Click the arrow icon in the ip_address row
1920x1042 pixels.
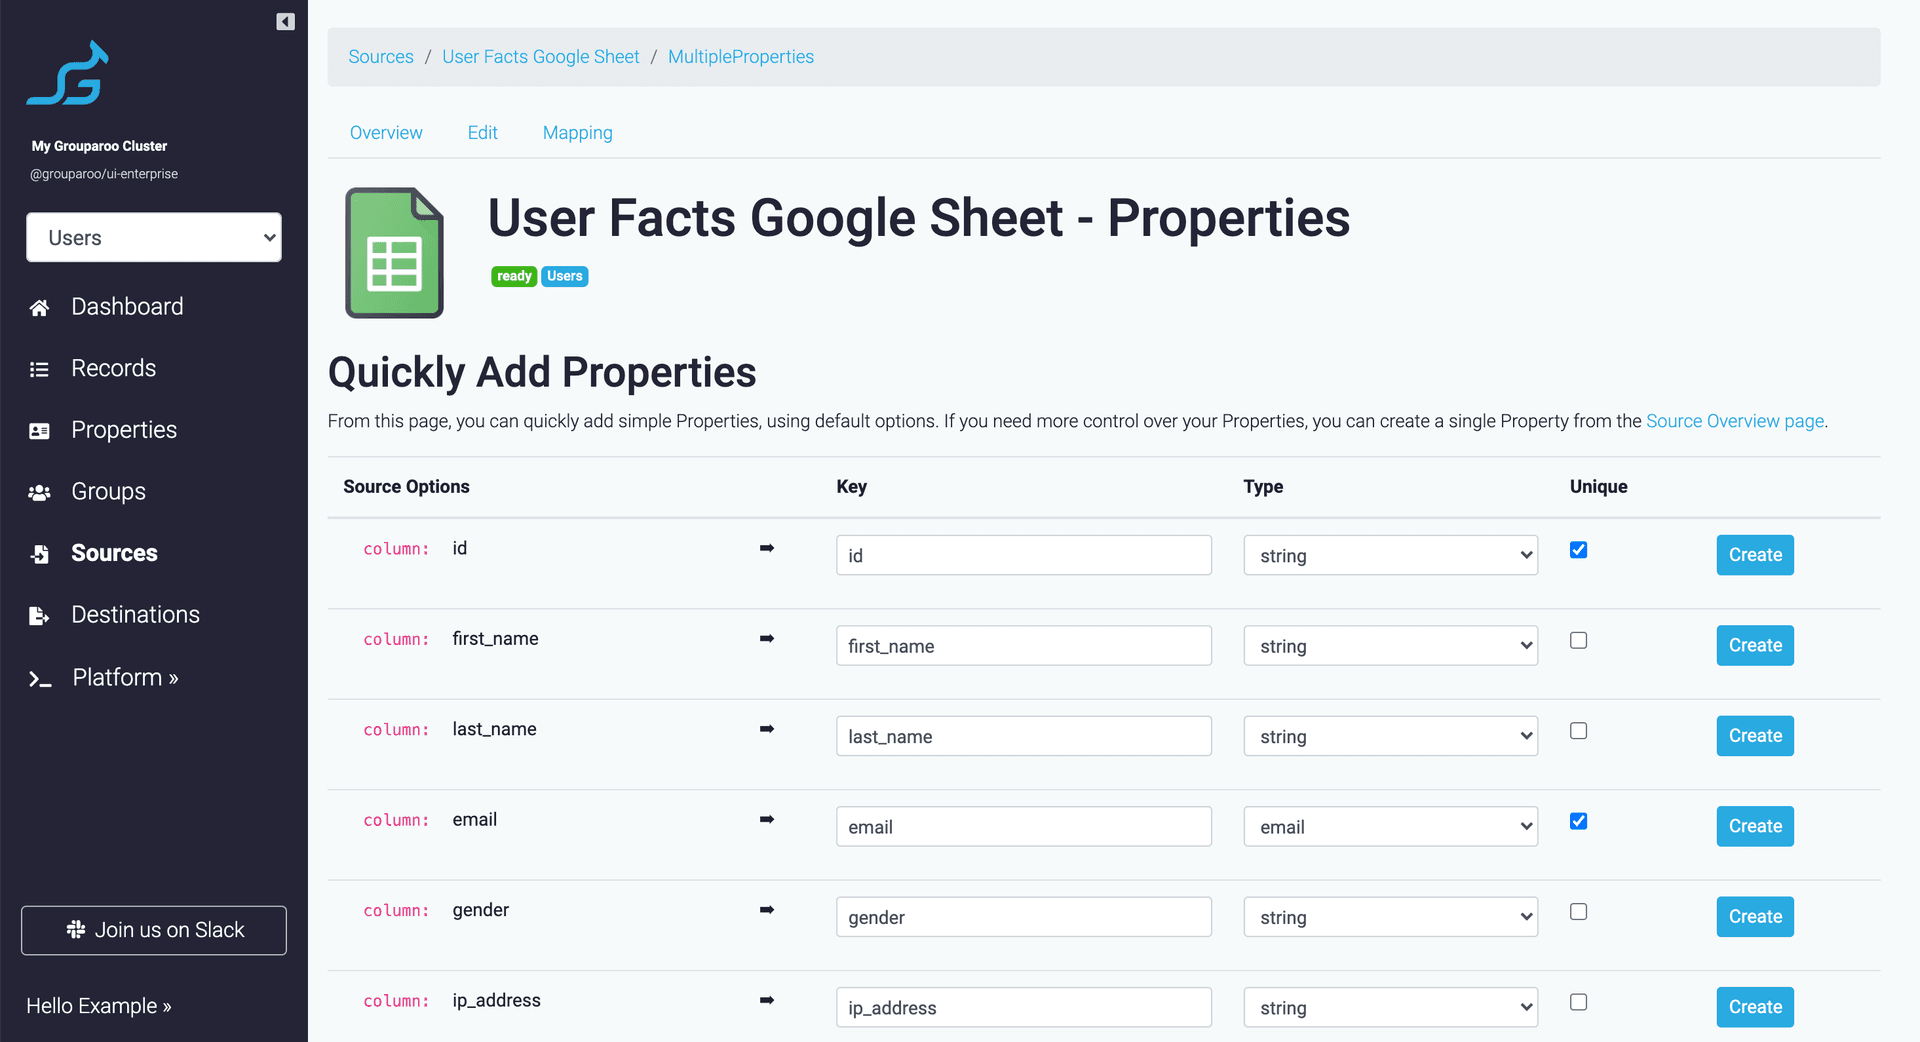click(x=767, y=1000)
